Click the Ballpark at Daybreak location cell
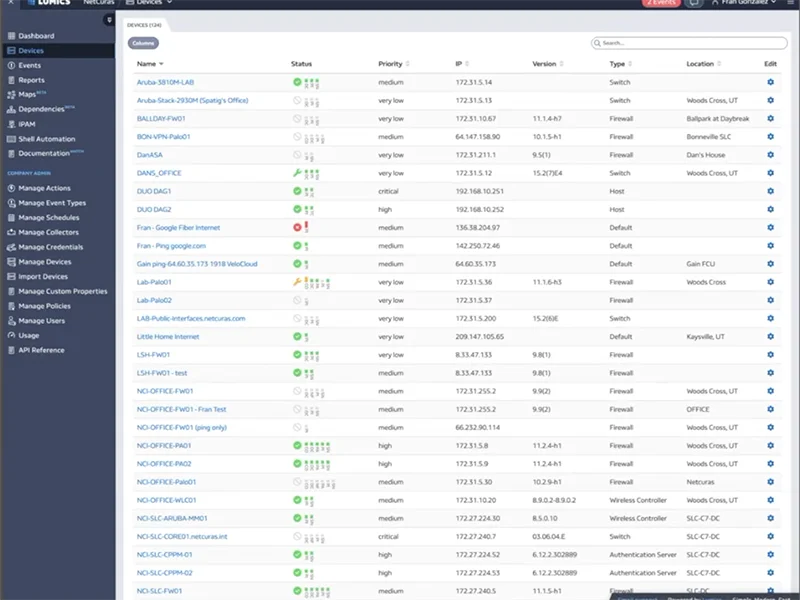This screenshot has width=800, height=600. click(x=717, y=118)
